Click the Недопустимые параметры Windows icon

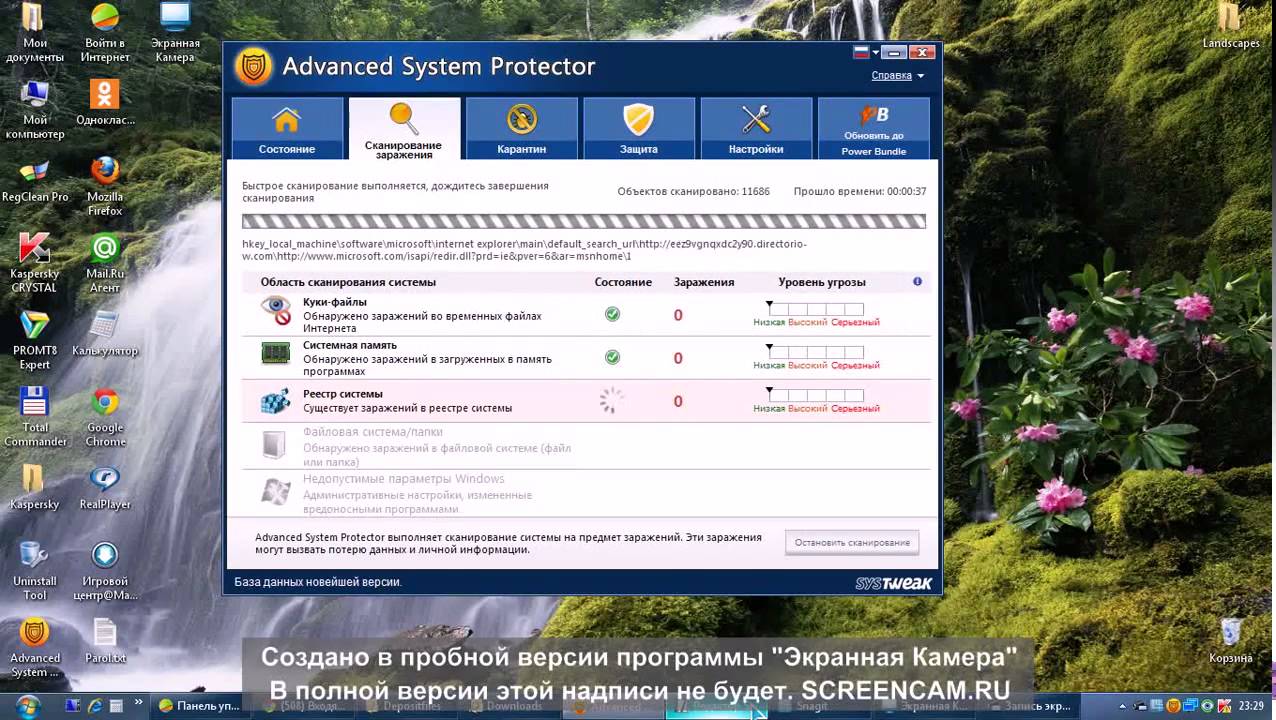click(x=274, y=492)
